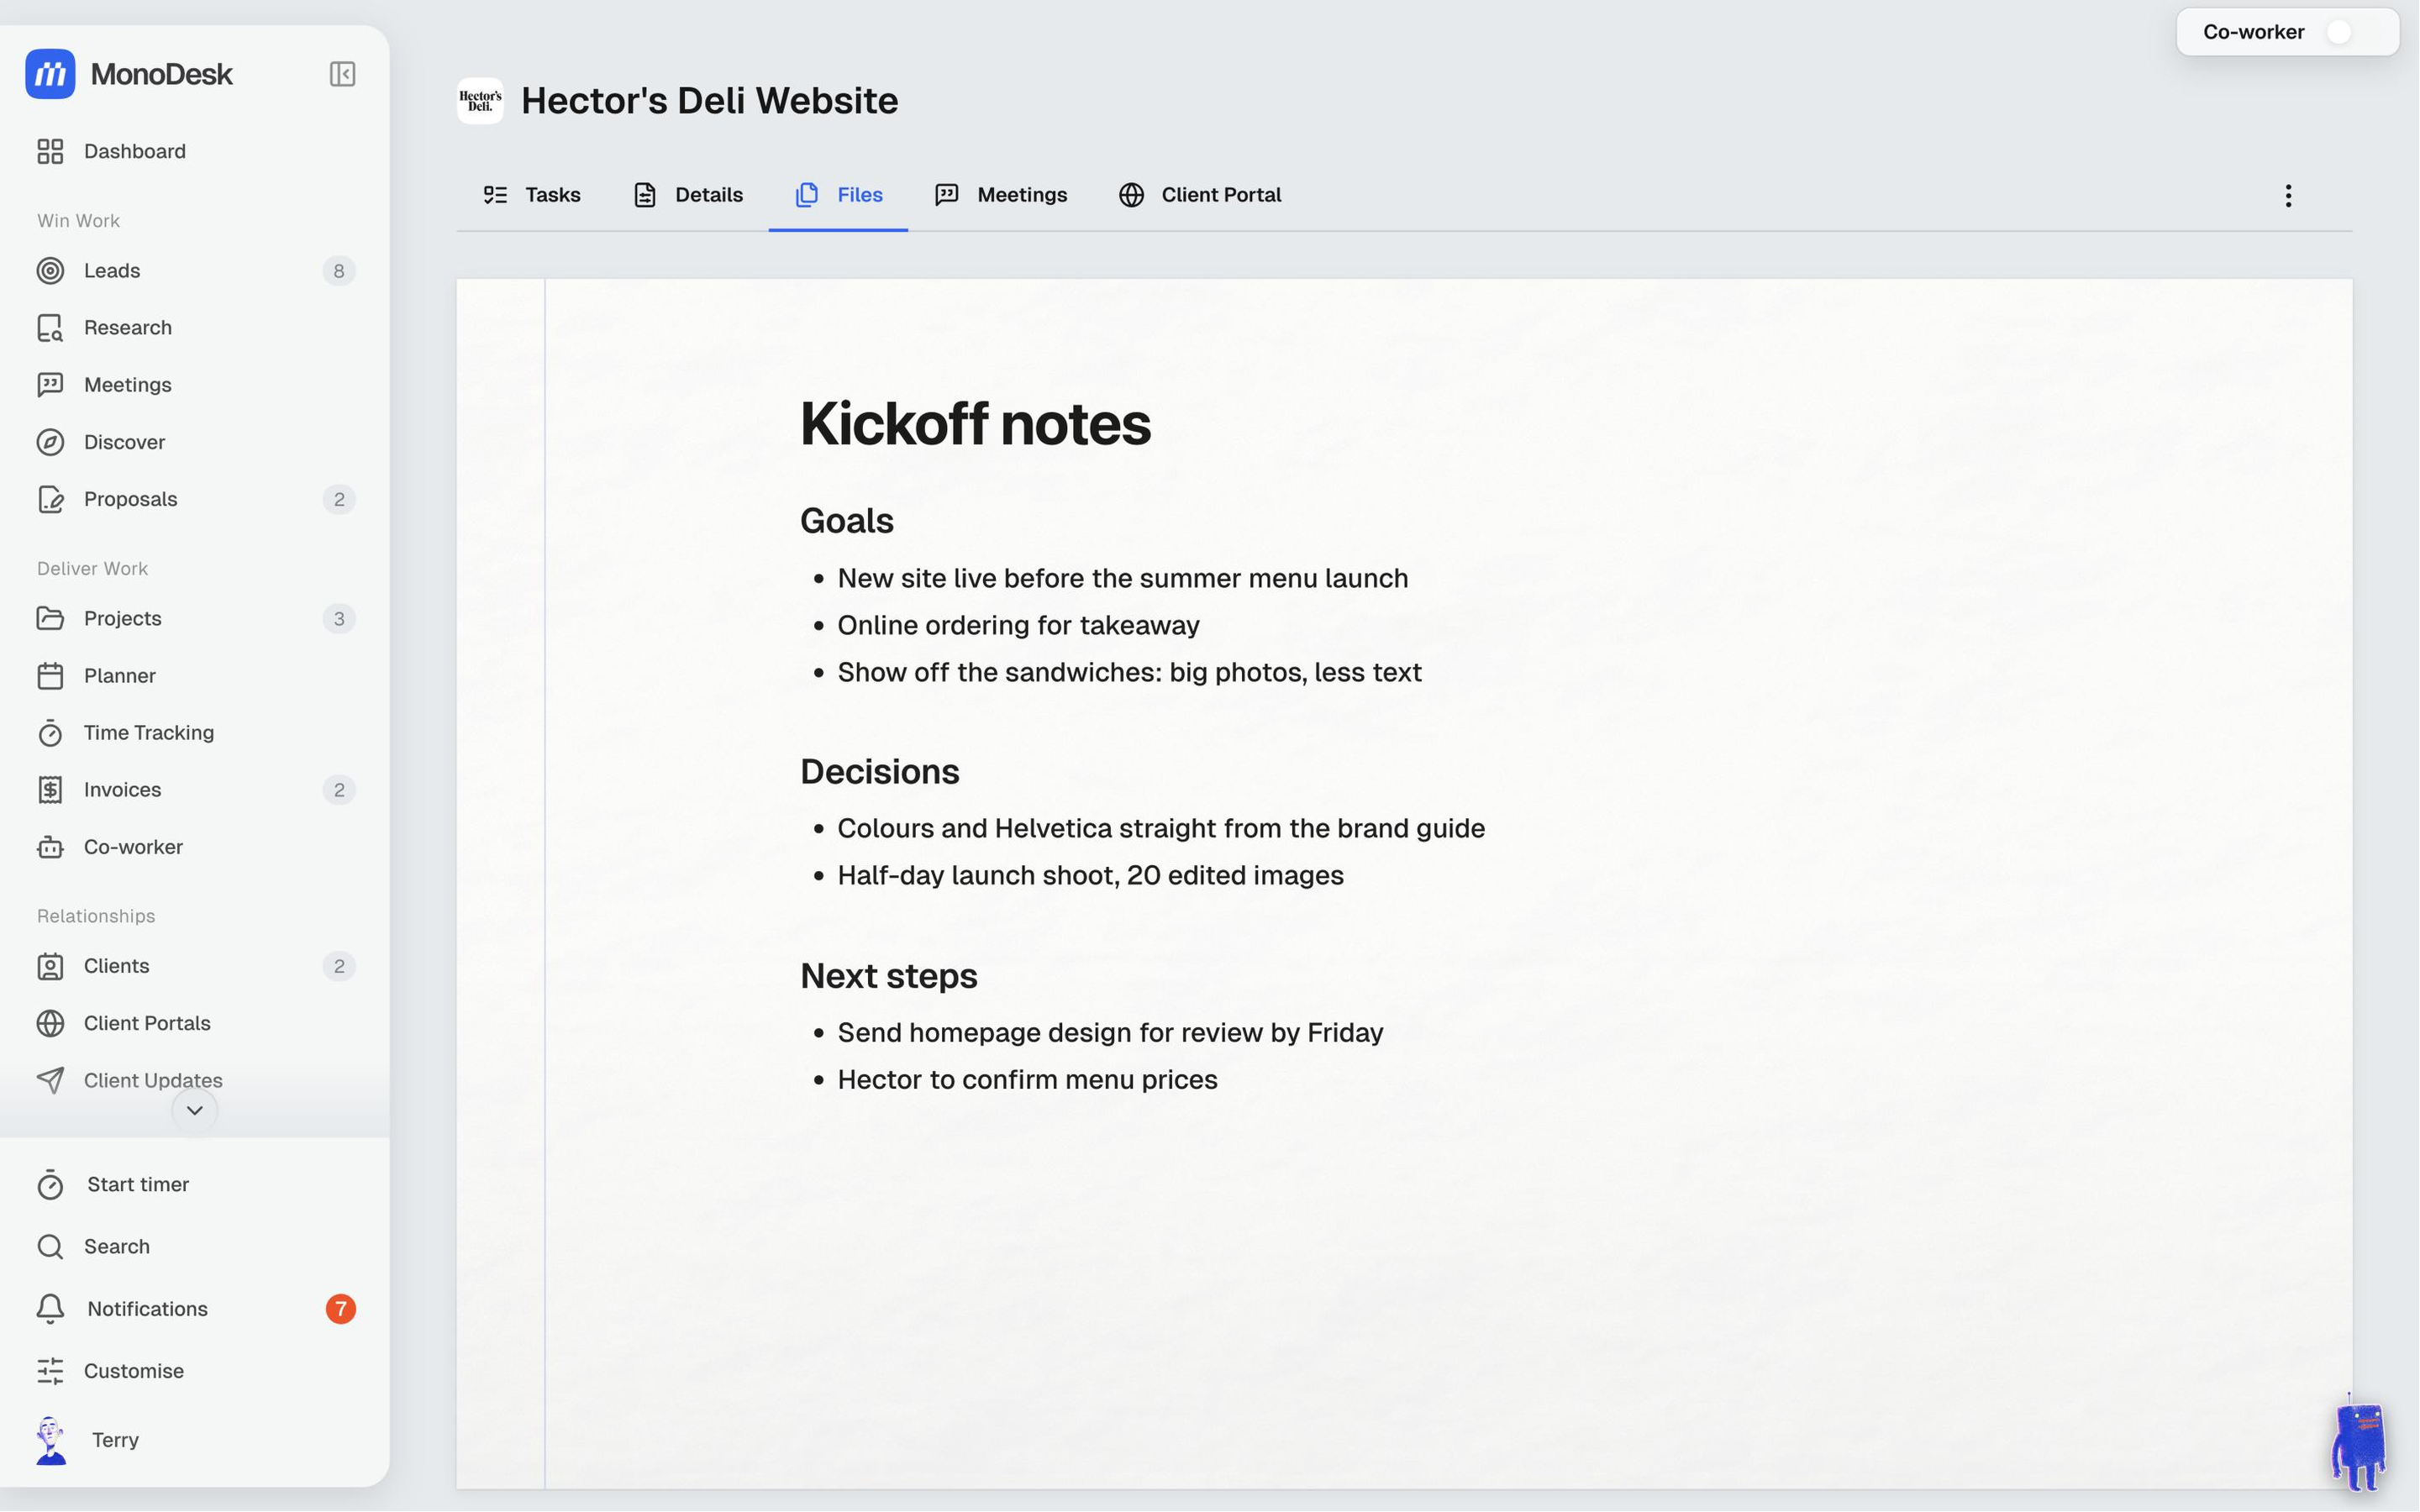Open Projects folder icon
Image resolution: width=2420 pixels, height=1512 pixels.
pos(50,619)
